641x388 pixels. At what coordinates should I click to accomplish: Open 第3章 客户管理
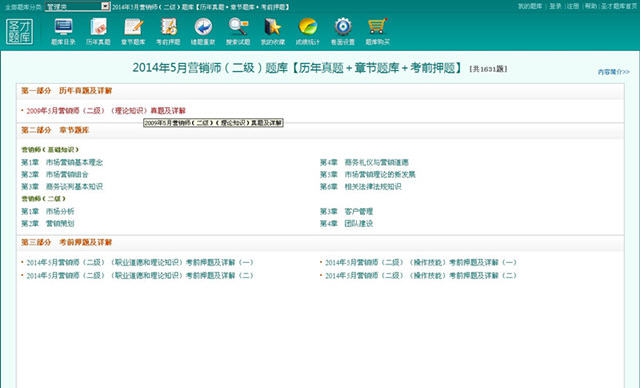[x=346, y=211]
